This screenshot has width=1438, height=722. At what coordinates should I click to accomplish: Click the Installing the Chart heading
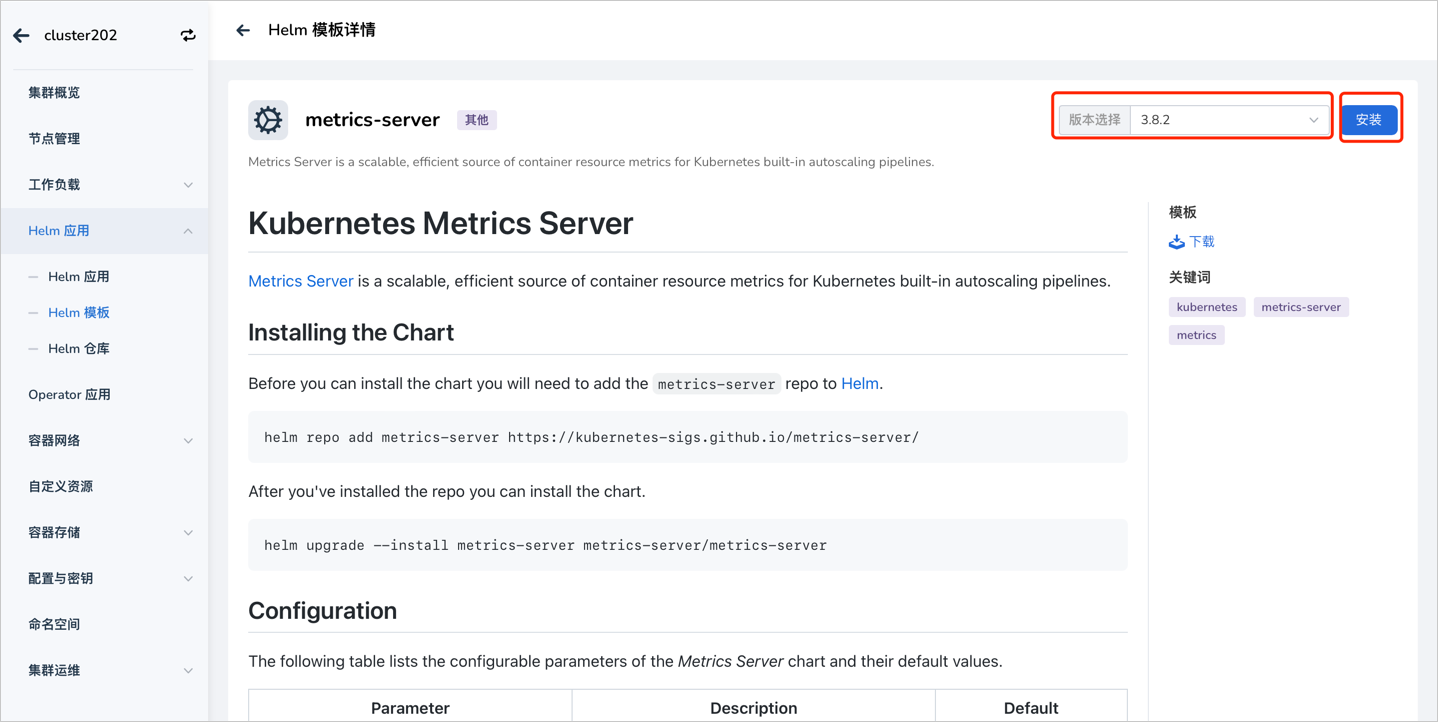351,333
